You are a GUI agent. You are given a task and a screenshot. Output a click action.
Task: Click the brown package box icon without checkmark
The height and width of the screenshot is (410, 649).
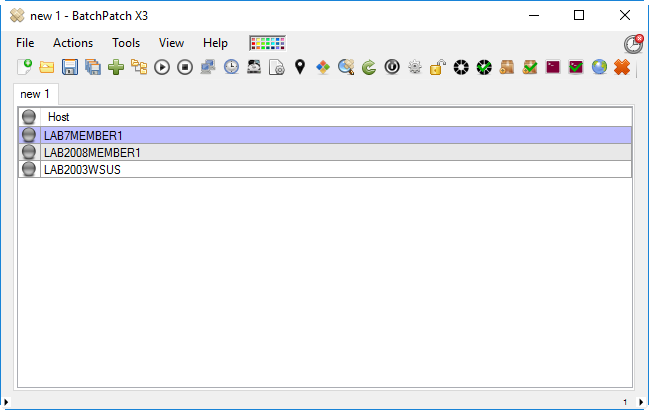(507, 67)
